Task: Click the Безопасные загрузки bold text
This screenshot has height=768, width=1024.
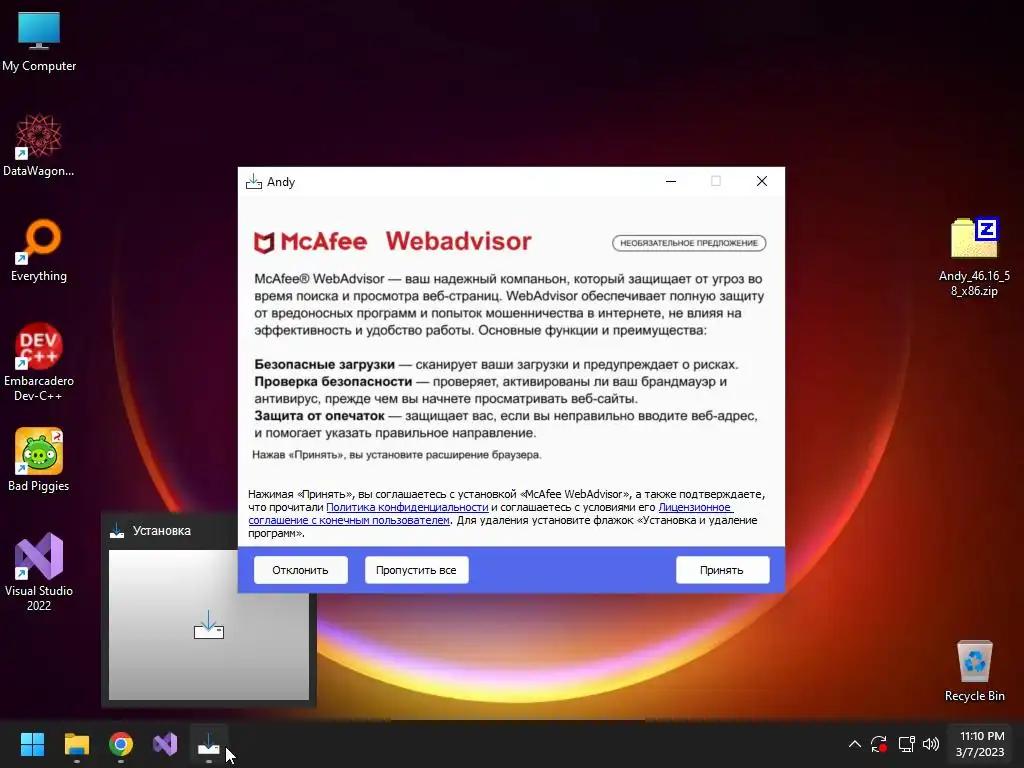Action: click(325, 364)
